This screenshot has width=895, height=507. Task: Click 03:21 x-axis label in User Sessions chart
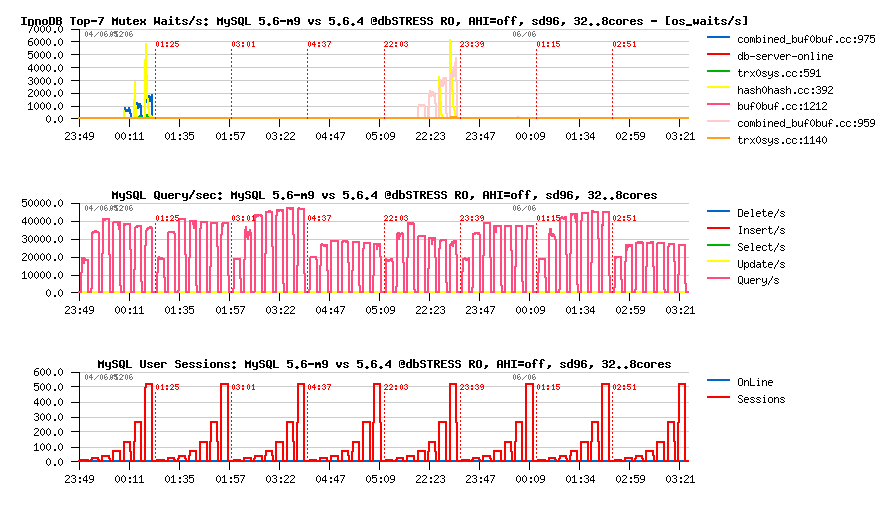tap(680, 480)
